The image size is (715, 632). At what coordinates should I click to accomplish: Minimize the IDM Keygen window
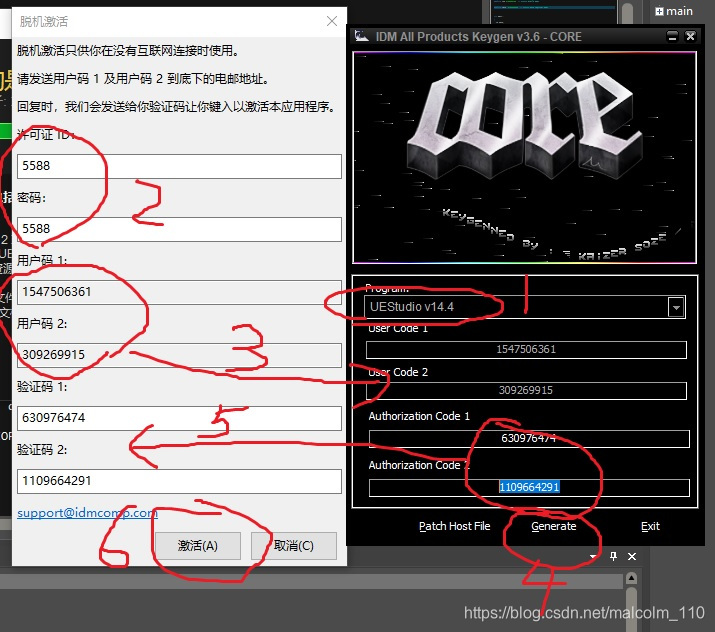tap(672, 36)
